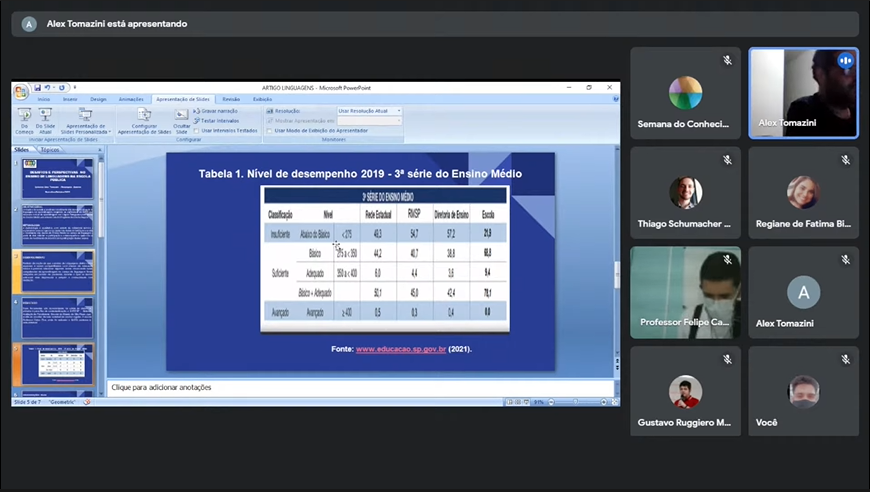Open the Revisão ribbon tab
The height and width of the screenshot is (492, 870).
(231, 99)
